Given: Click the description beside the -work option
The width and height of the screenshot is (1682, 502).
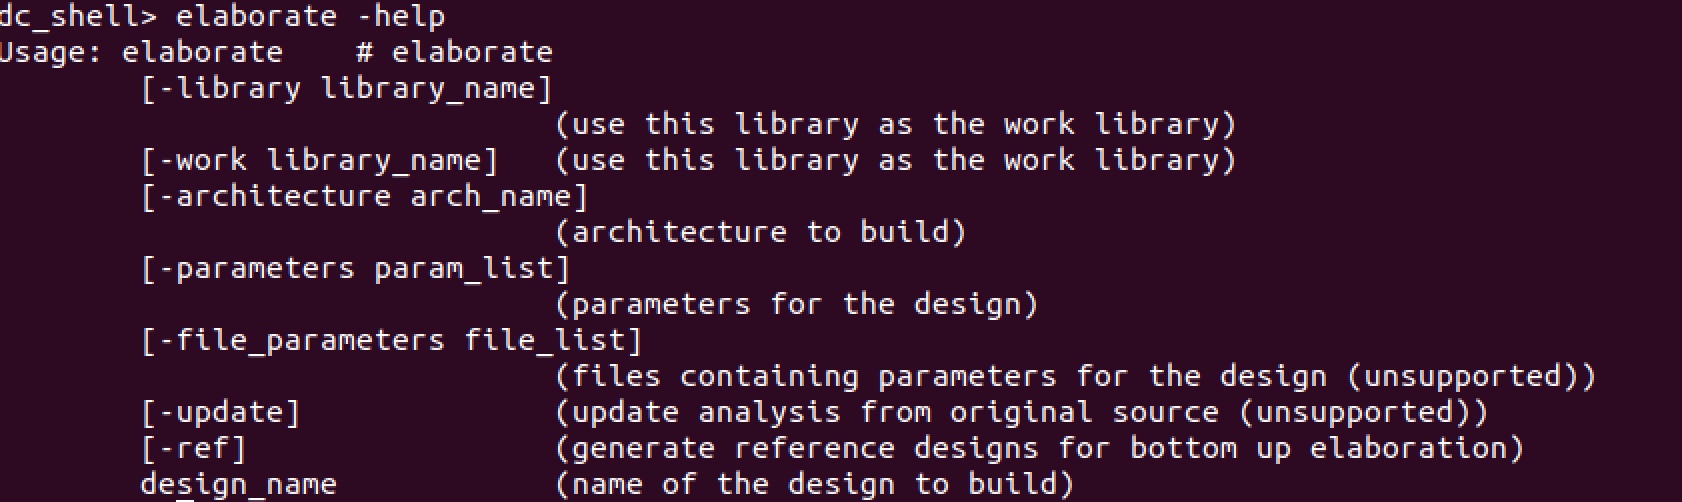Looking at the screenshot, I should click(895, 161).
